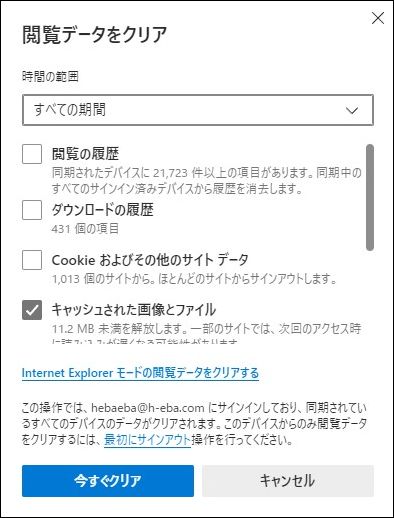394x518 pixels.
Task: Click the キャッシュされた画像とファイル label
Action: (134, 310)
